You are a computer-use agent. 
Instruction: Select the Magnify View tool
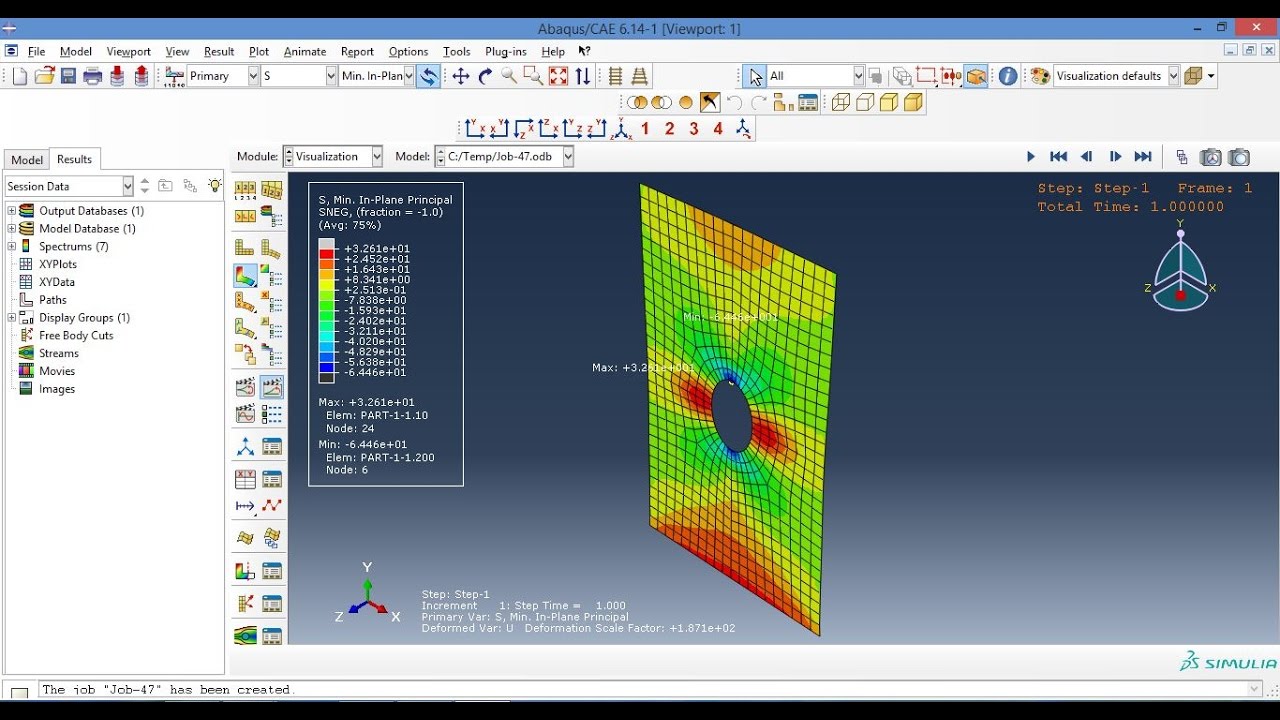click(x=509, y=76)
